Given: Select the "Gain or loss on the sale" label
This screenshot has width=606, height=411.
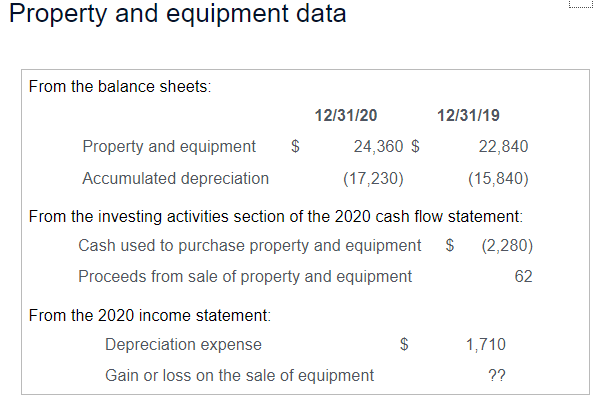Looking at the screenshot, I should click(239, 375).
